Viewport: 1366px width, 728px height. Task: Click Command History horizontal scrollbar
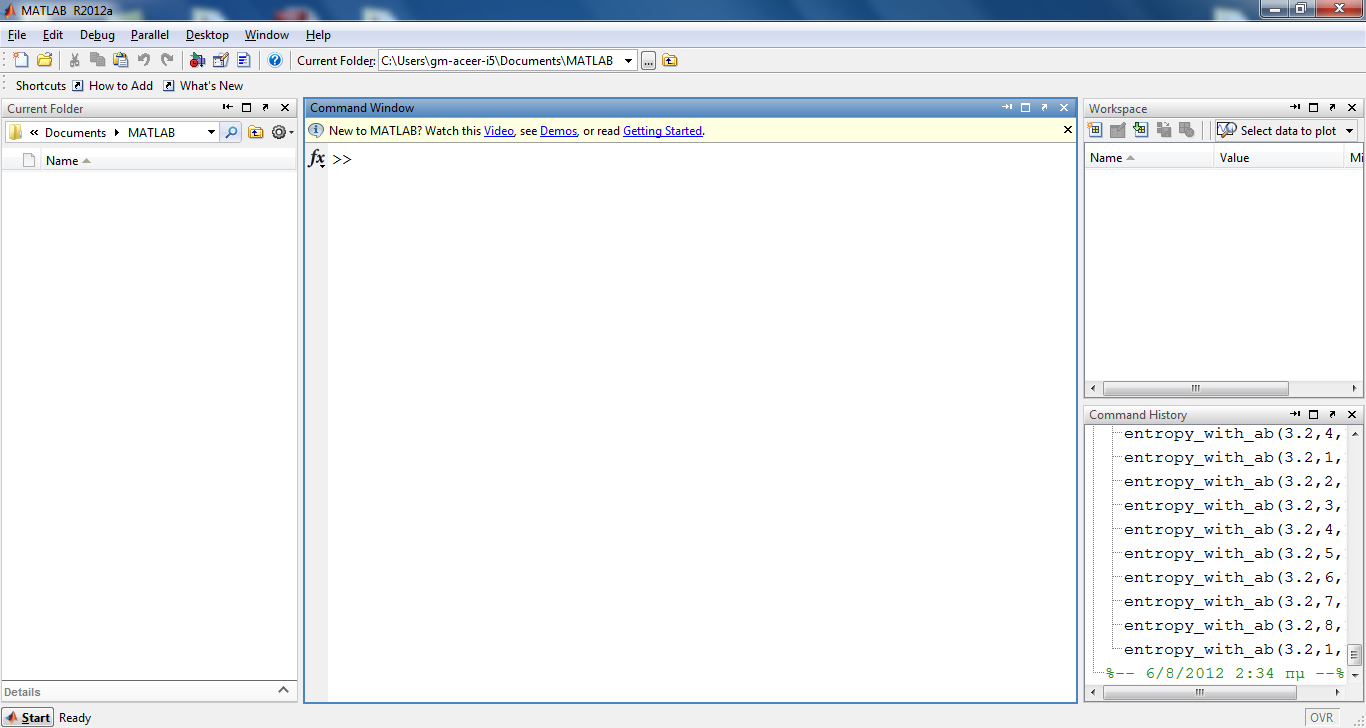pos(1202,692)
